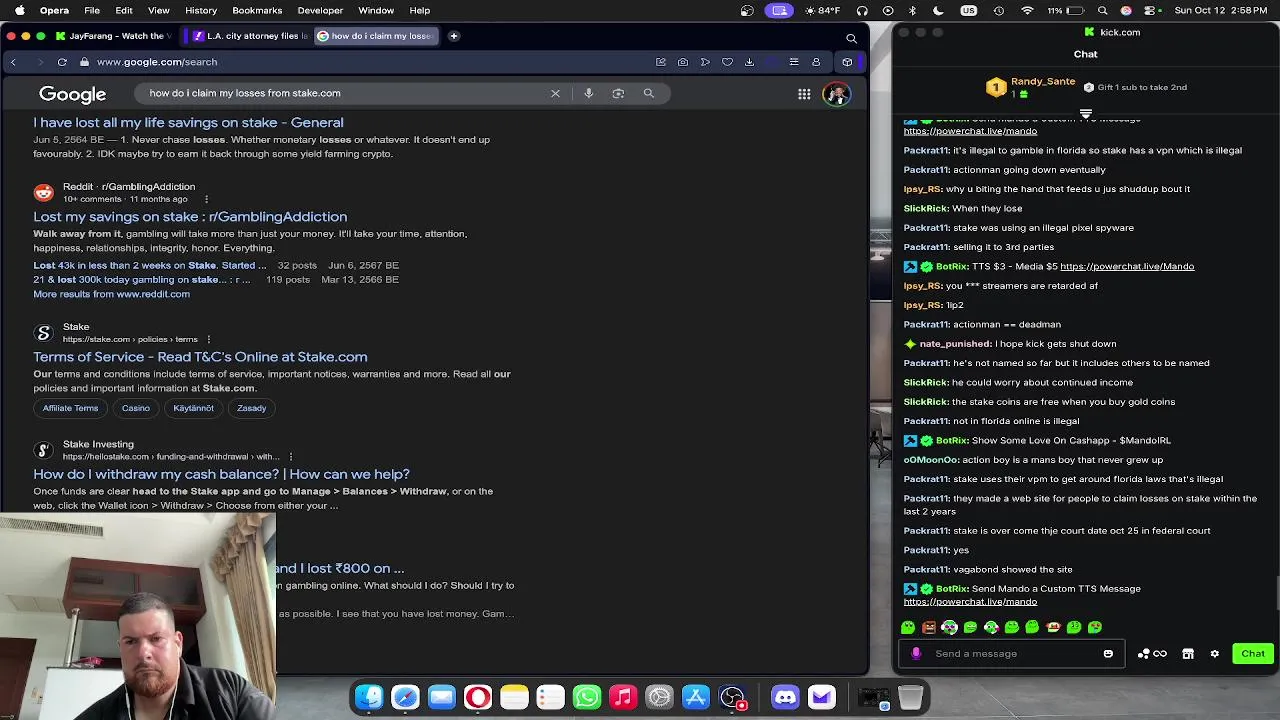Screen dimensions: 1280x720
Task: Reload the page in Opera
Action: [x=62, y=62]
